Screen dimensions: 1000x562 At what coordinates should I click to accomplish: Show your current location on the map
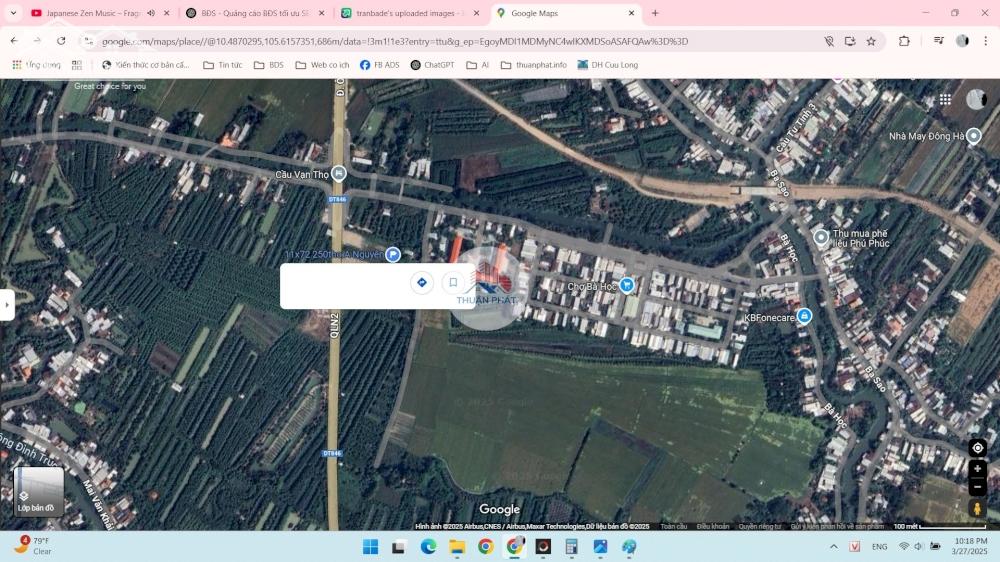977,448
